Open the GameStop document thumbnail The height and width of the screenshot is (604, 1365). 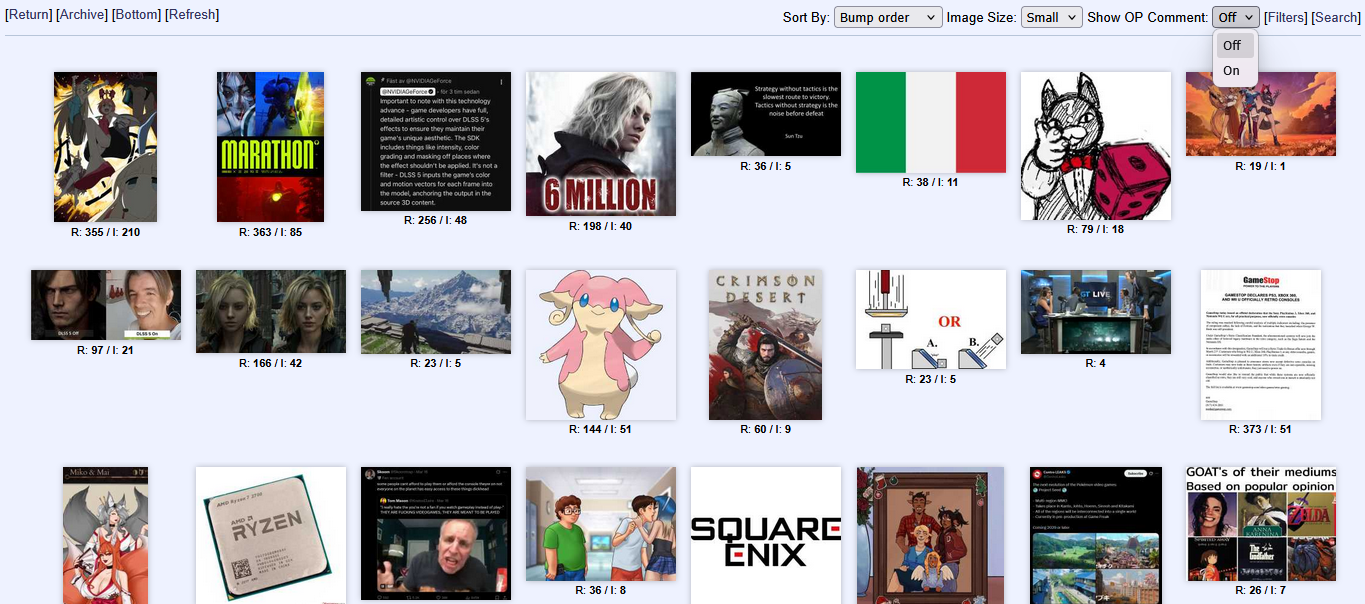click(1261, 345)
